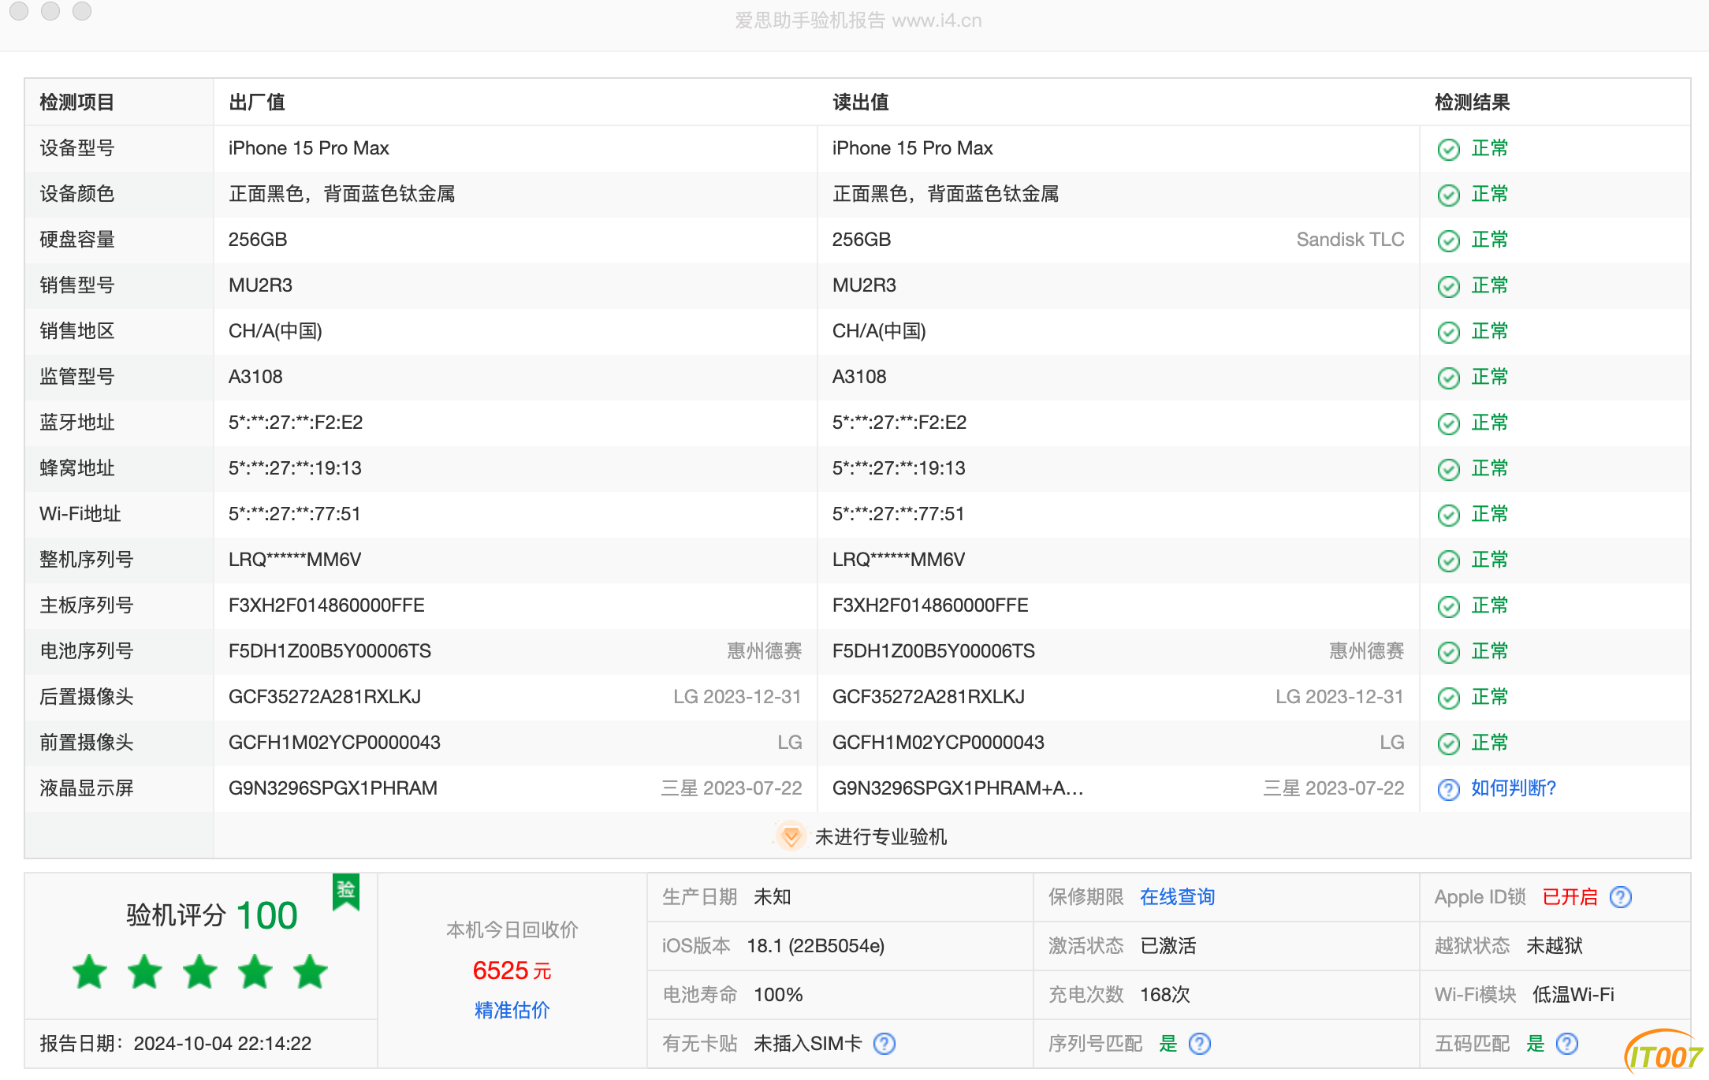Image resolution: width=1709 pixels, height=1080 pixels.
Task: Click the 已开启 Apple ID lock status
Action: click(x=1570, y=897)
